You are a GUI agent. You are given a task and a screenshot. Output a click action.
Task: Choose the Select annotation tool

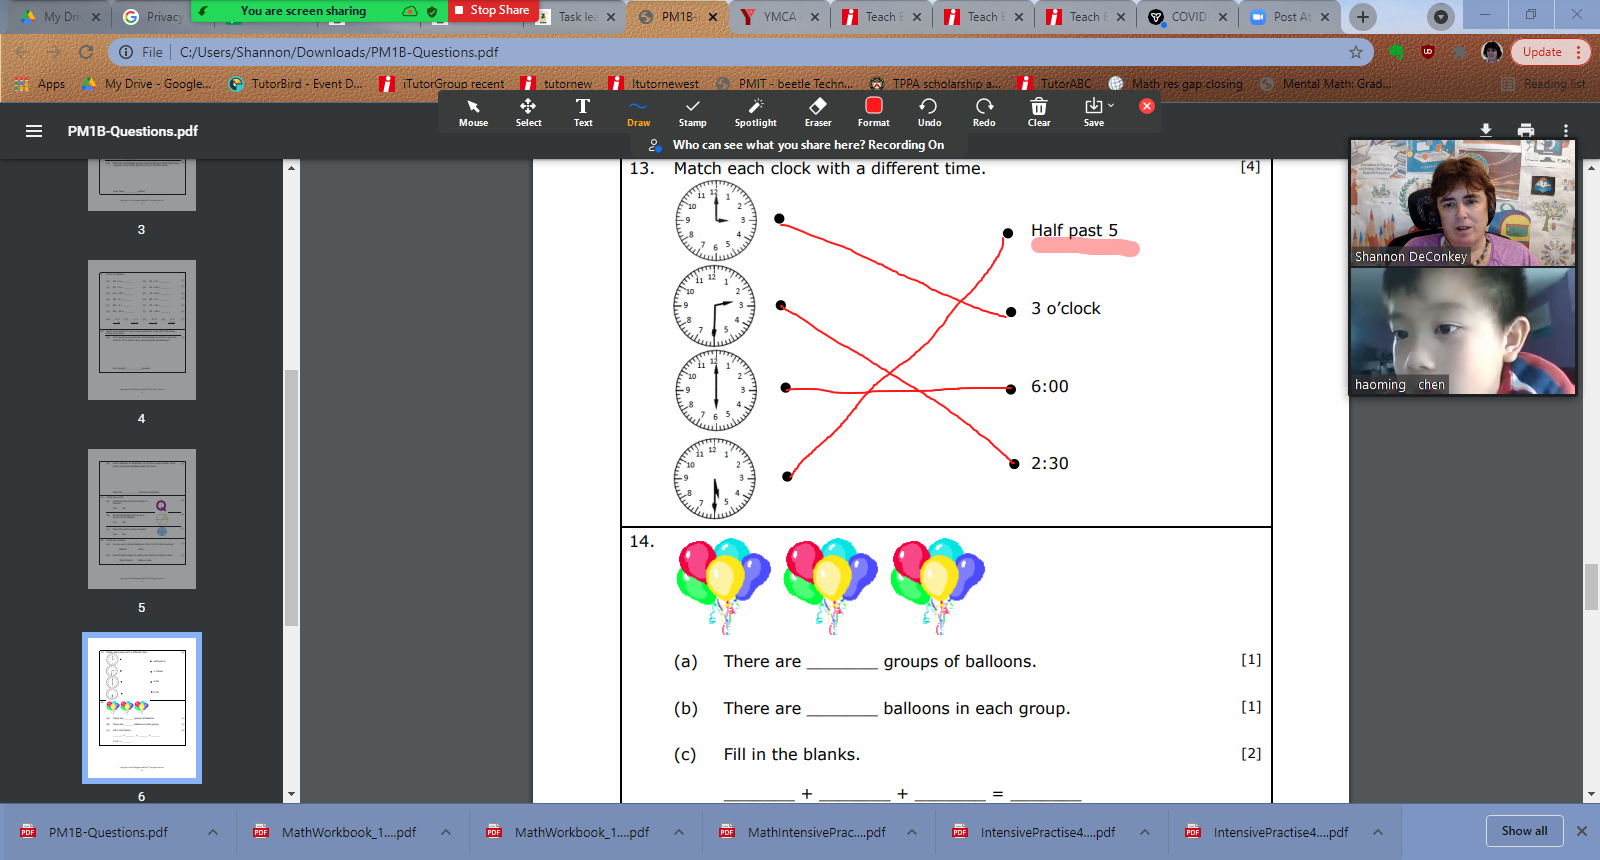[528, 113]
